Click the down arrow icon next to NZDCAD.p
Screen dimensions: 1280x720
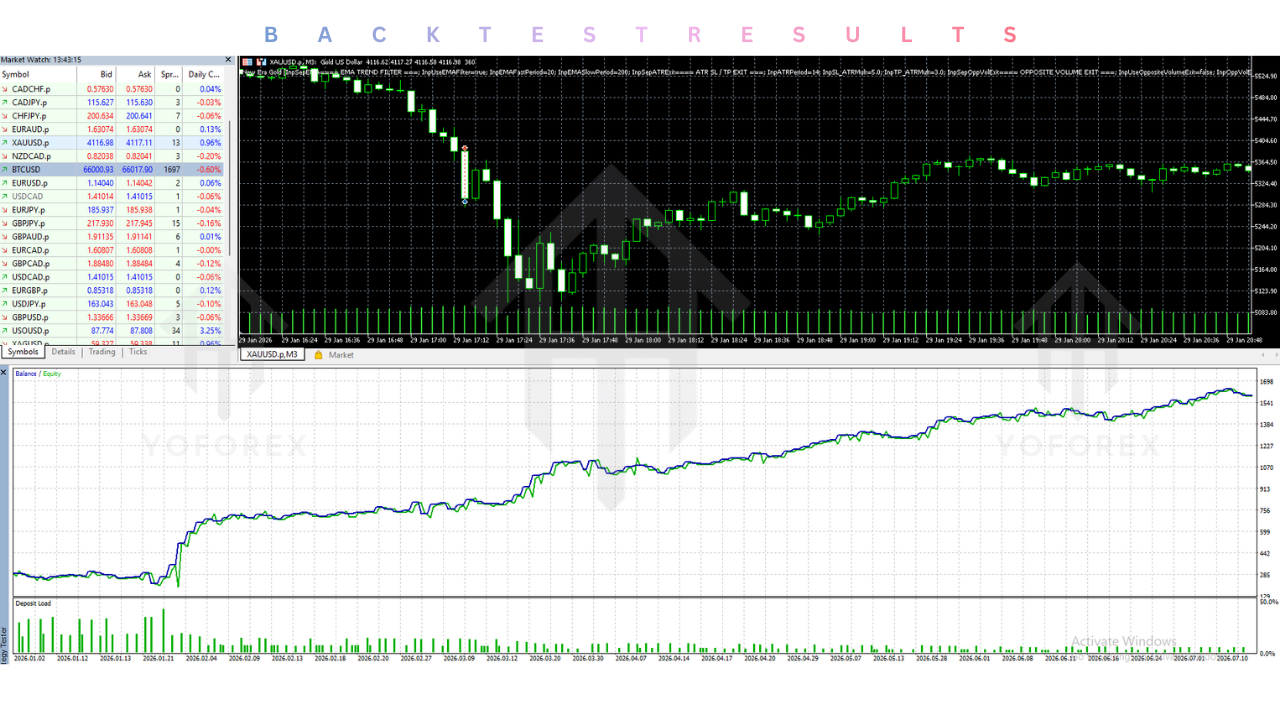6,156
